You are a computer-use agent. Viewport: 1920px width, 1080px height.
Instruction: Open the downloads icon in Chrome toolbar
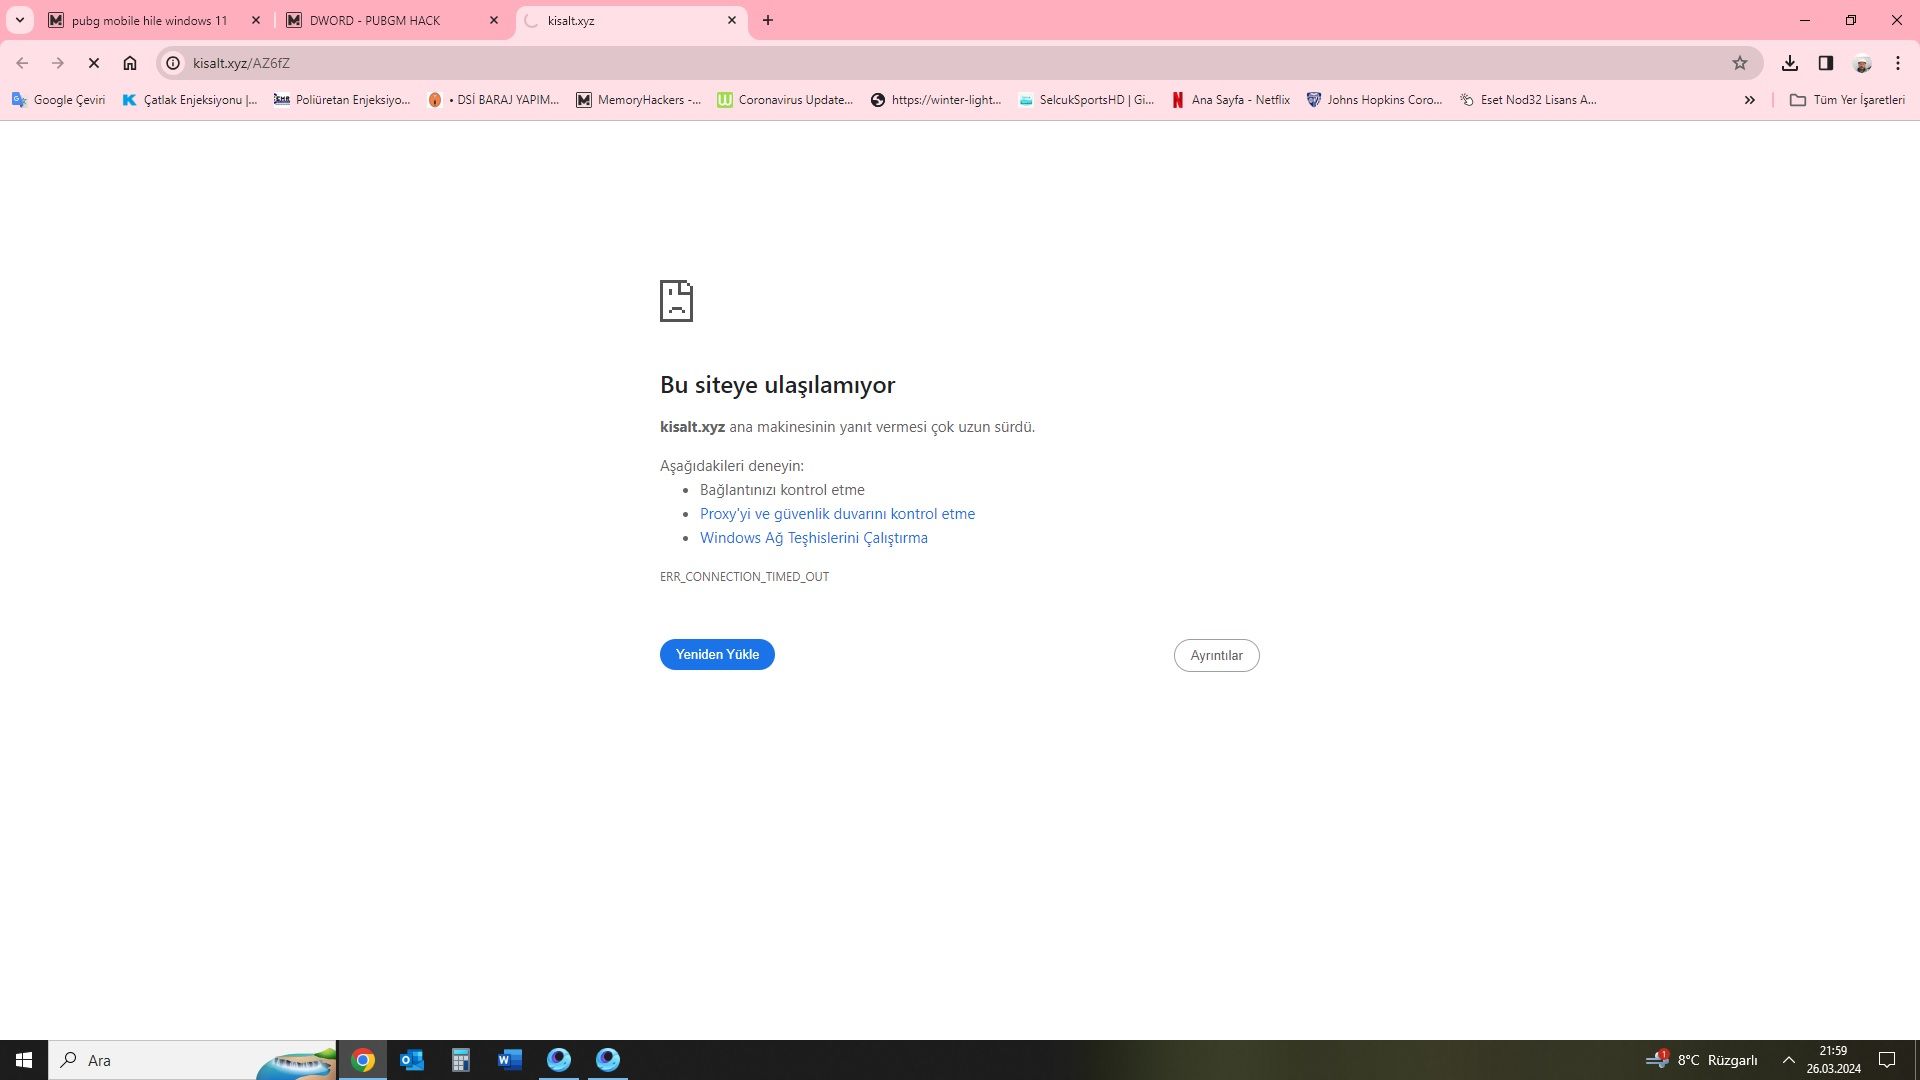[x=1790, y=63]
